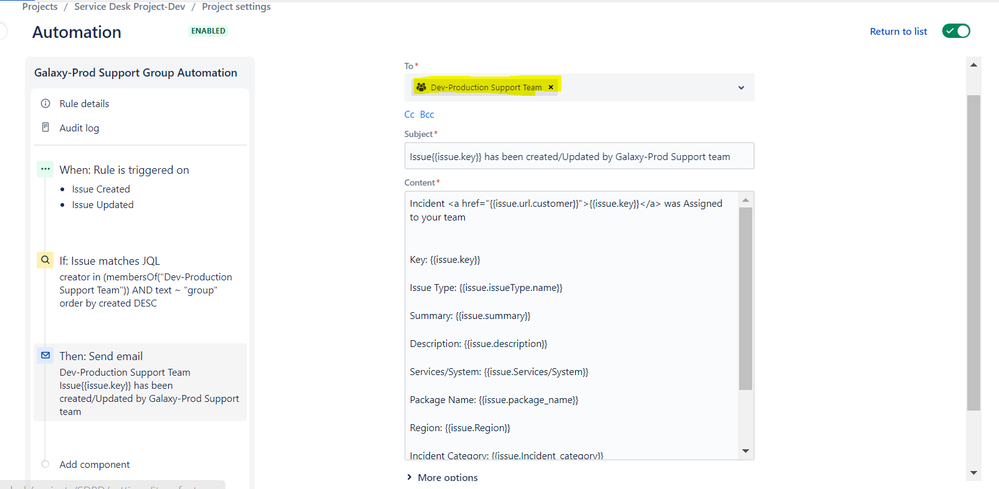Click the Issue Updated trigger entry
This screenshot has height=489, width=999.
(103, 205)
